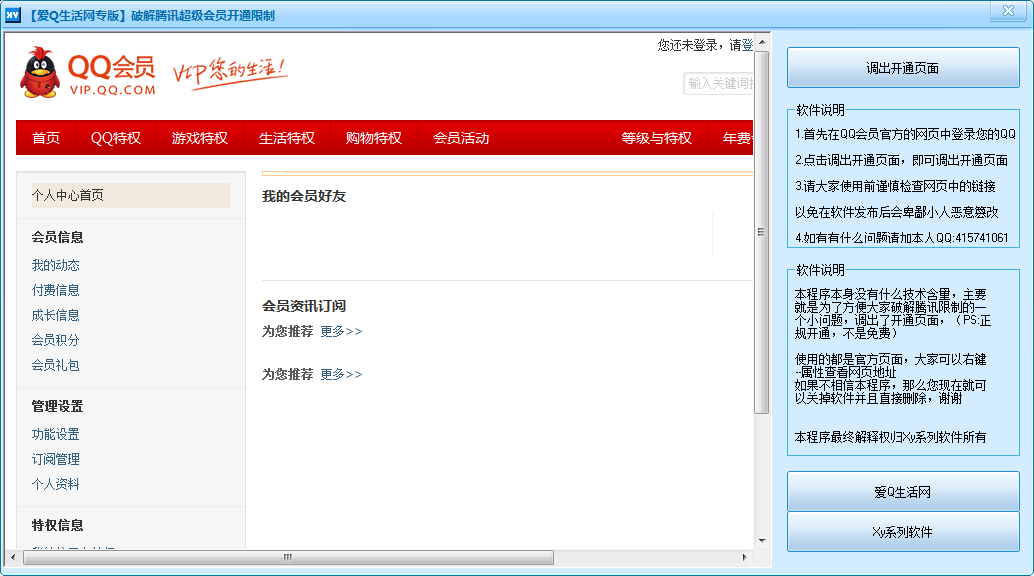Click the login link after 请
The image size is (1034, 576).
tap(747, 45)
